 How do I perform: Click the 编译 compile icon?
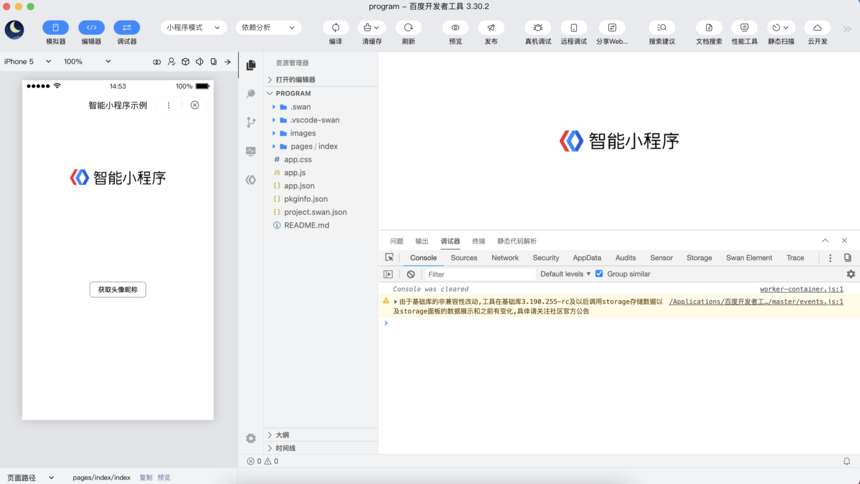pyautogui.click(x=336, y=27)
